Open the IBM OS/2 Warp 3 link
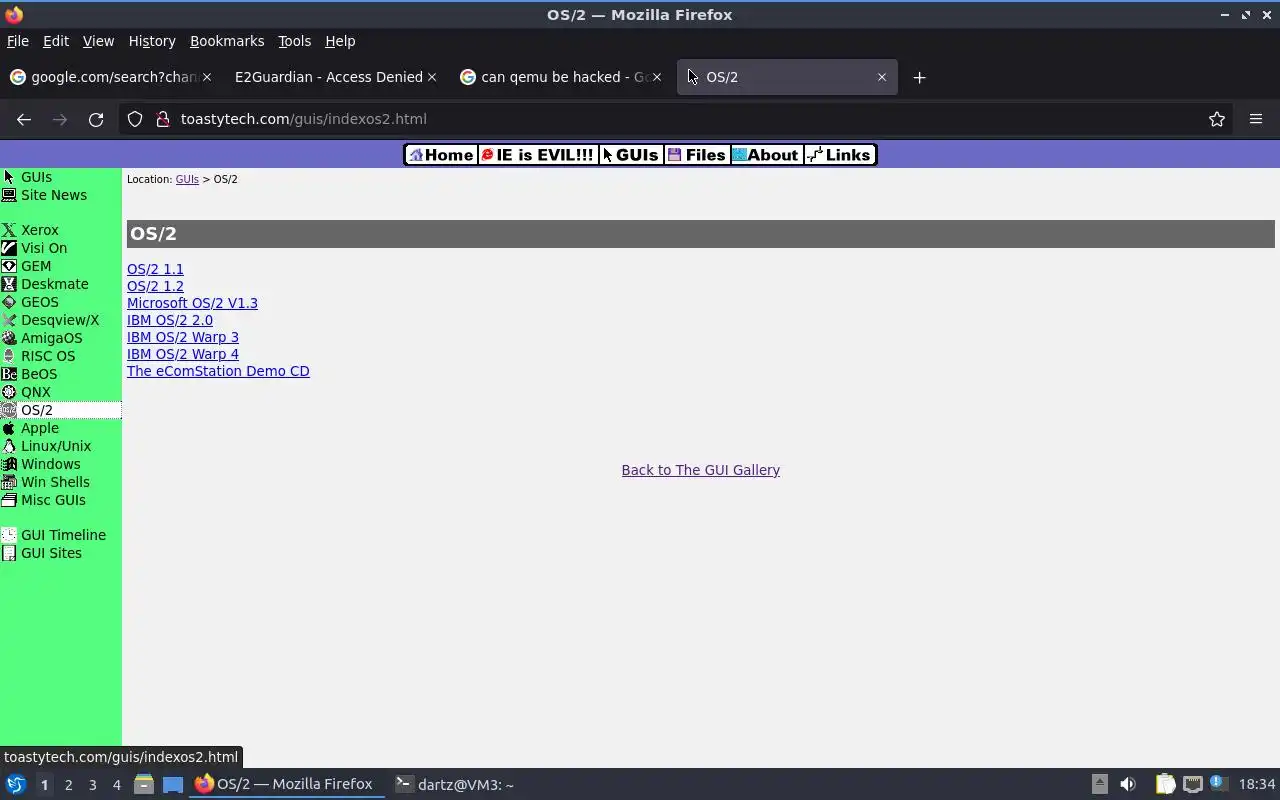1280x800 pixels. point(183,337)
